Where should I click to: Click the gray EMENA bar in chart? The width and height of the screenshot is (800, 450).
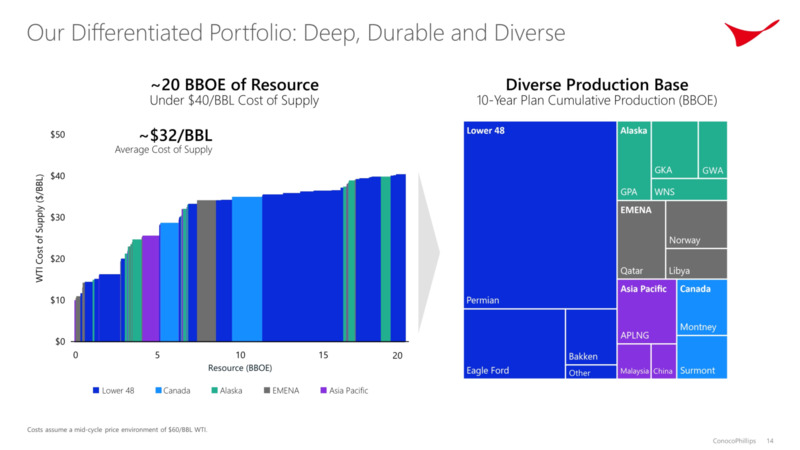[206, 270]
